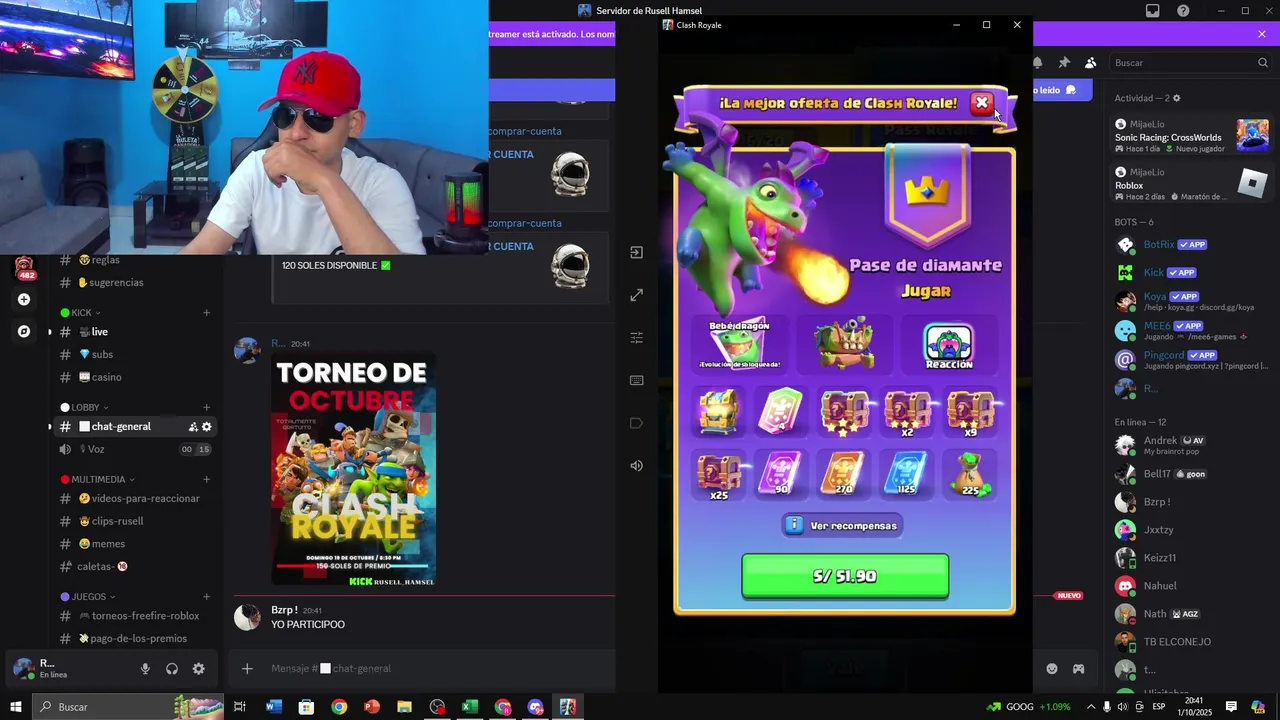Open torneos-freefire-roblox channel
Viewport: 1280px width, 720px height.
pyautogui.click(x=134, y=616)
